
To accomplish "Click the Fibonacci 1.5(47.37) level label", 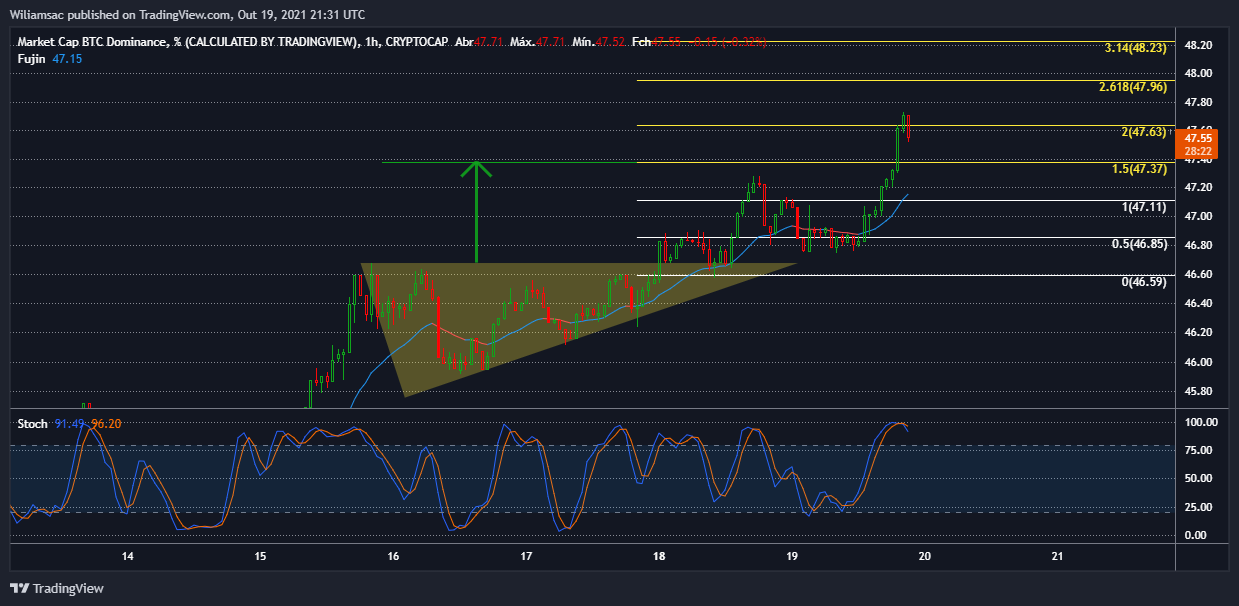I will point(1139,169).
